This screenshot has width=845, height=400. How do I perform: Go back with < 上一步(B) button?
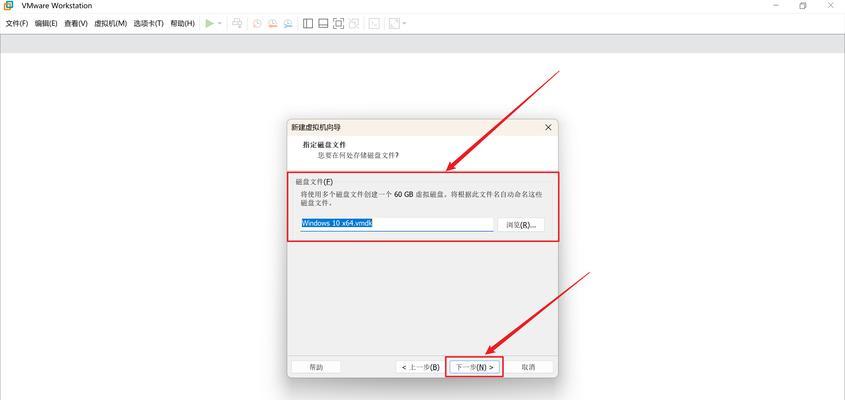pyautogui.click(x=420, y=367)
